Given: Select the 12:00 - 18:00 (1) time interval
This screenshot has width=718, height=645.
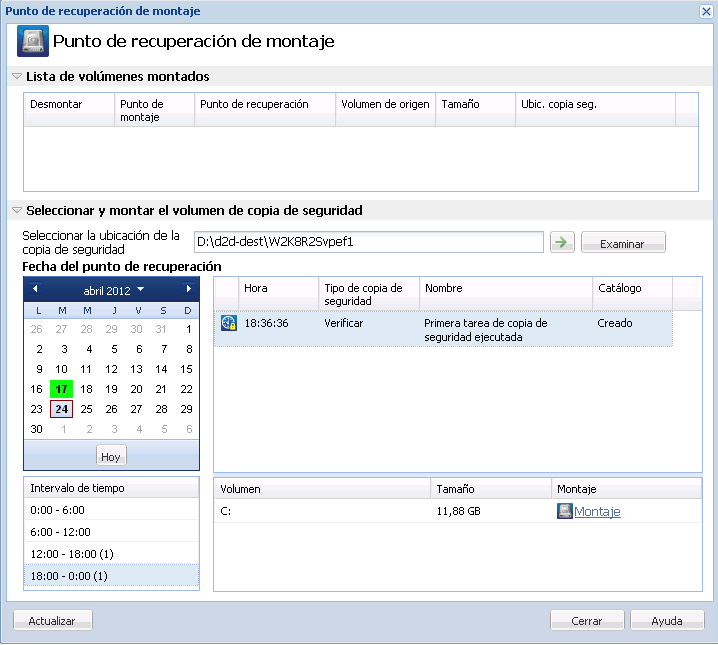Looking at the screenshot, I should [x=111, y=553].
